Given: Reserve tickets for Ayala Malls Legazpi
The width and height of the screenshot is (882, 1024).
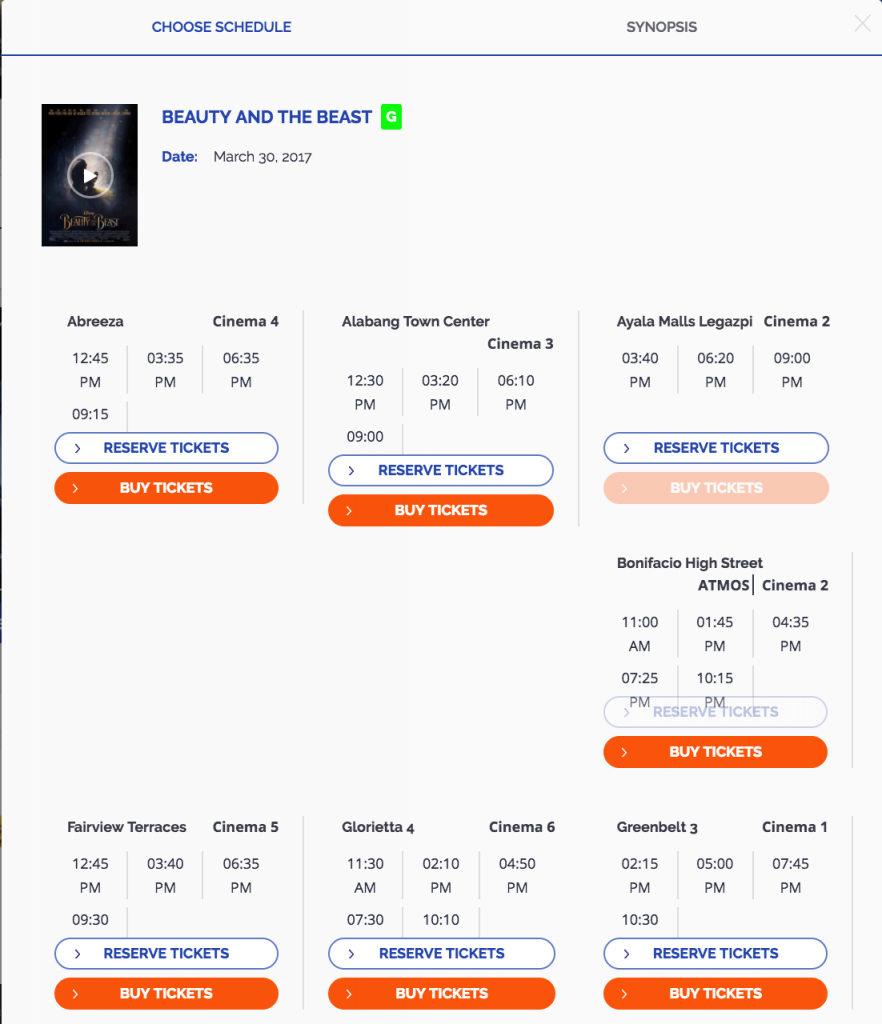Looking at the screenshot, I should pyautogui.click(x=716, y=448).
